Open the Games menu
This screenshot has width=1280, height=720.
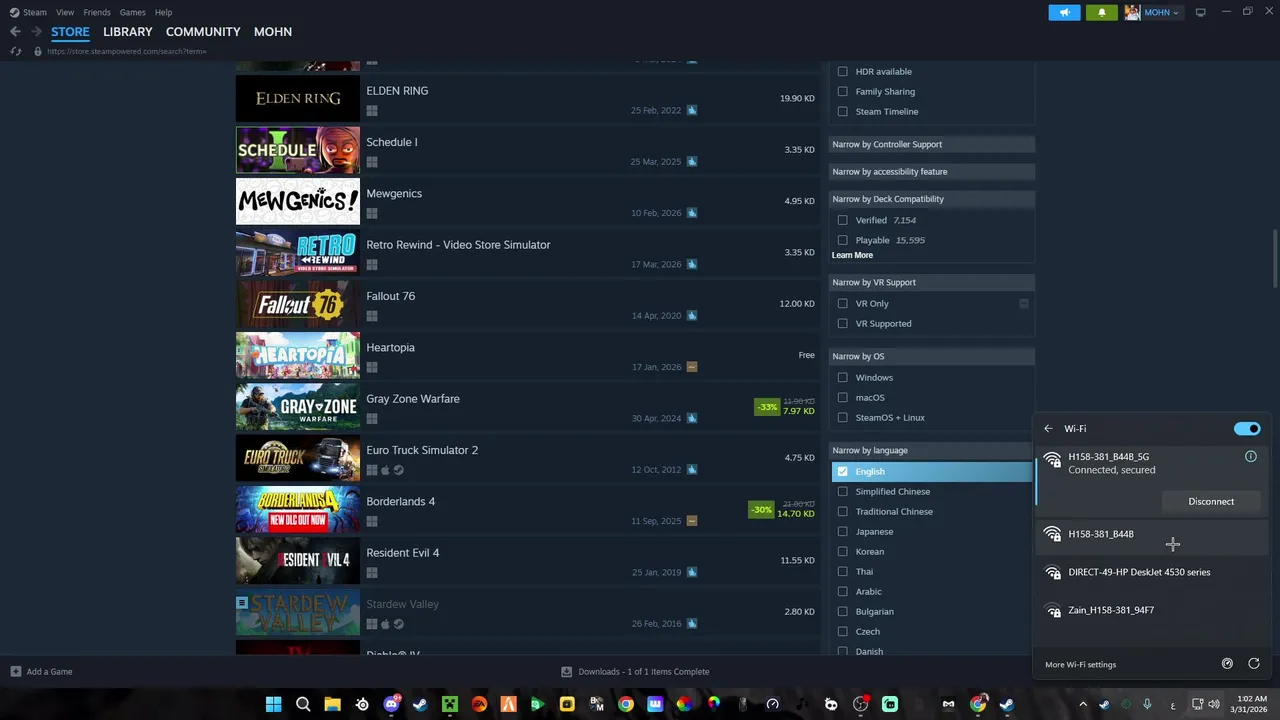tap(132, 12)
